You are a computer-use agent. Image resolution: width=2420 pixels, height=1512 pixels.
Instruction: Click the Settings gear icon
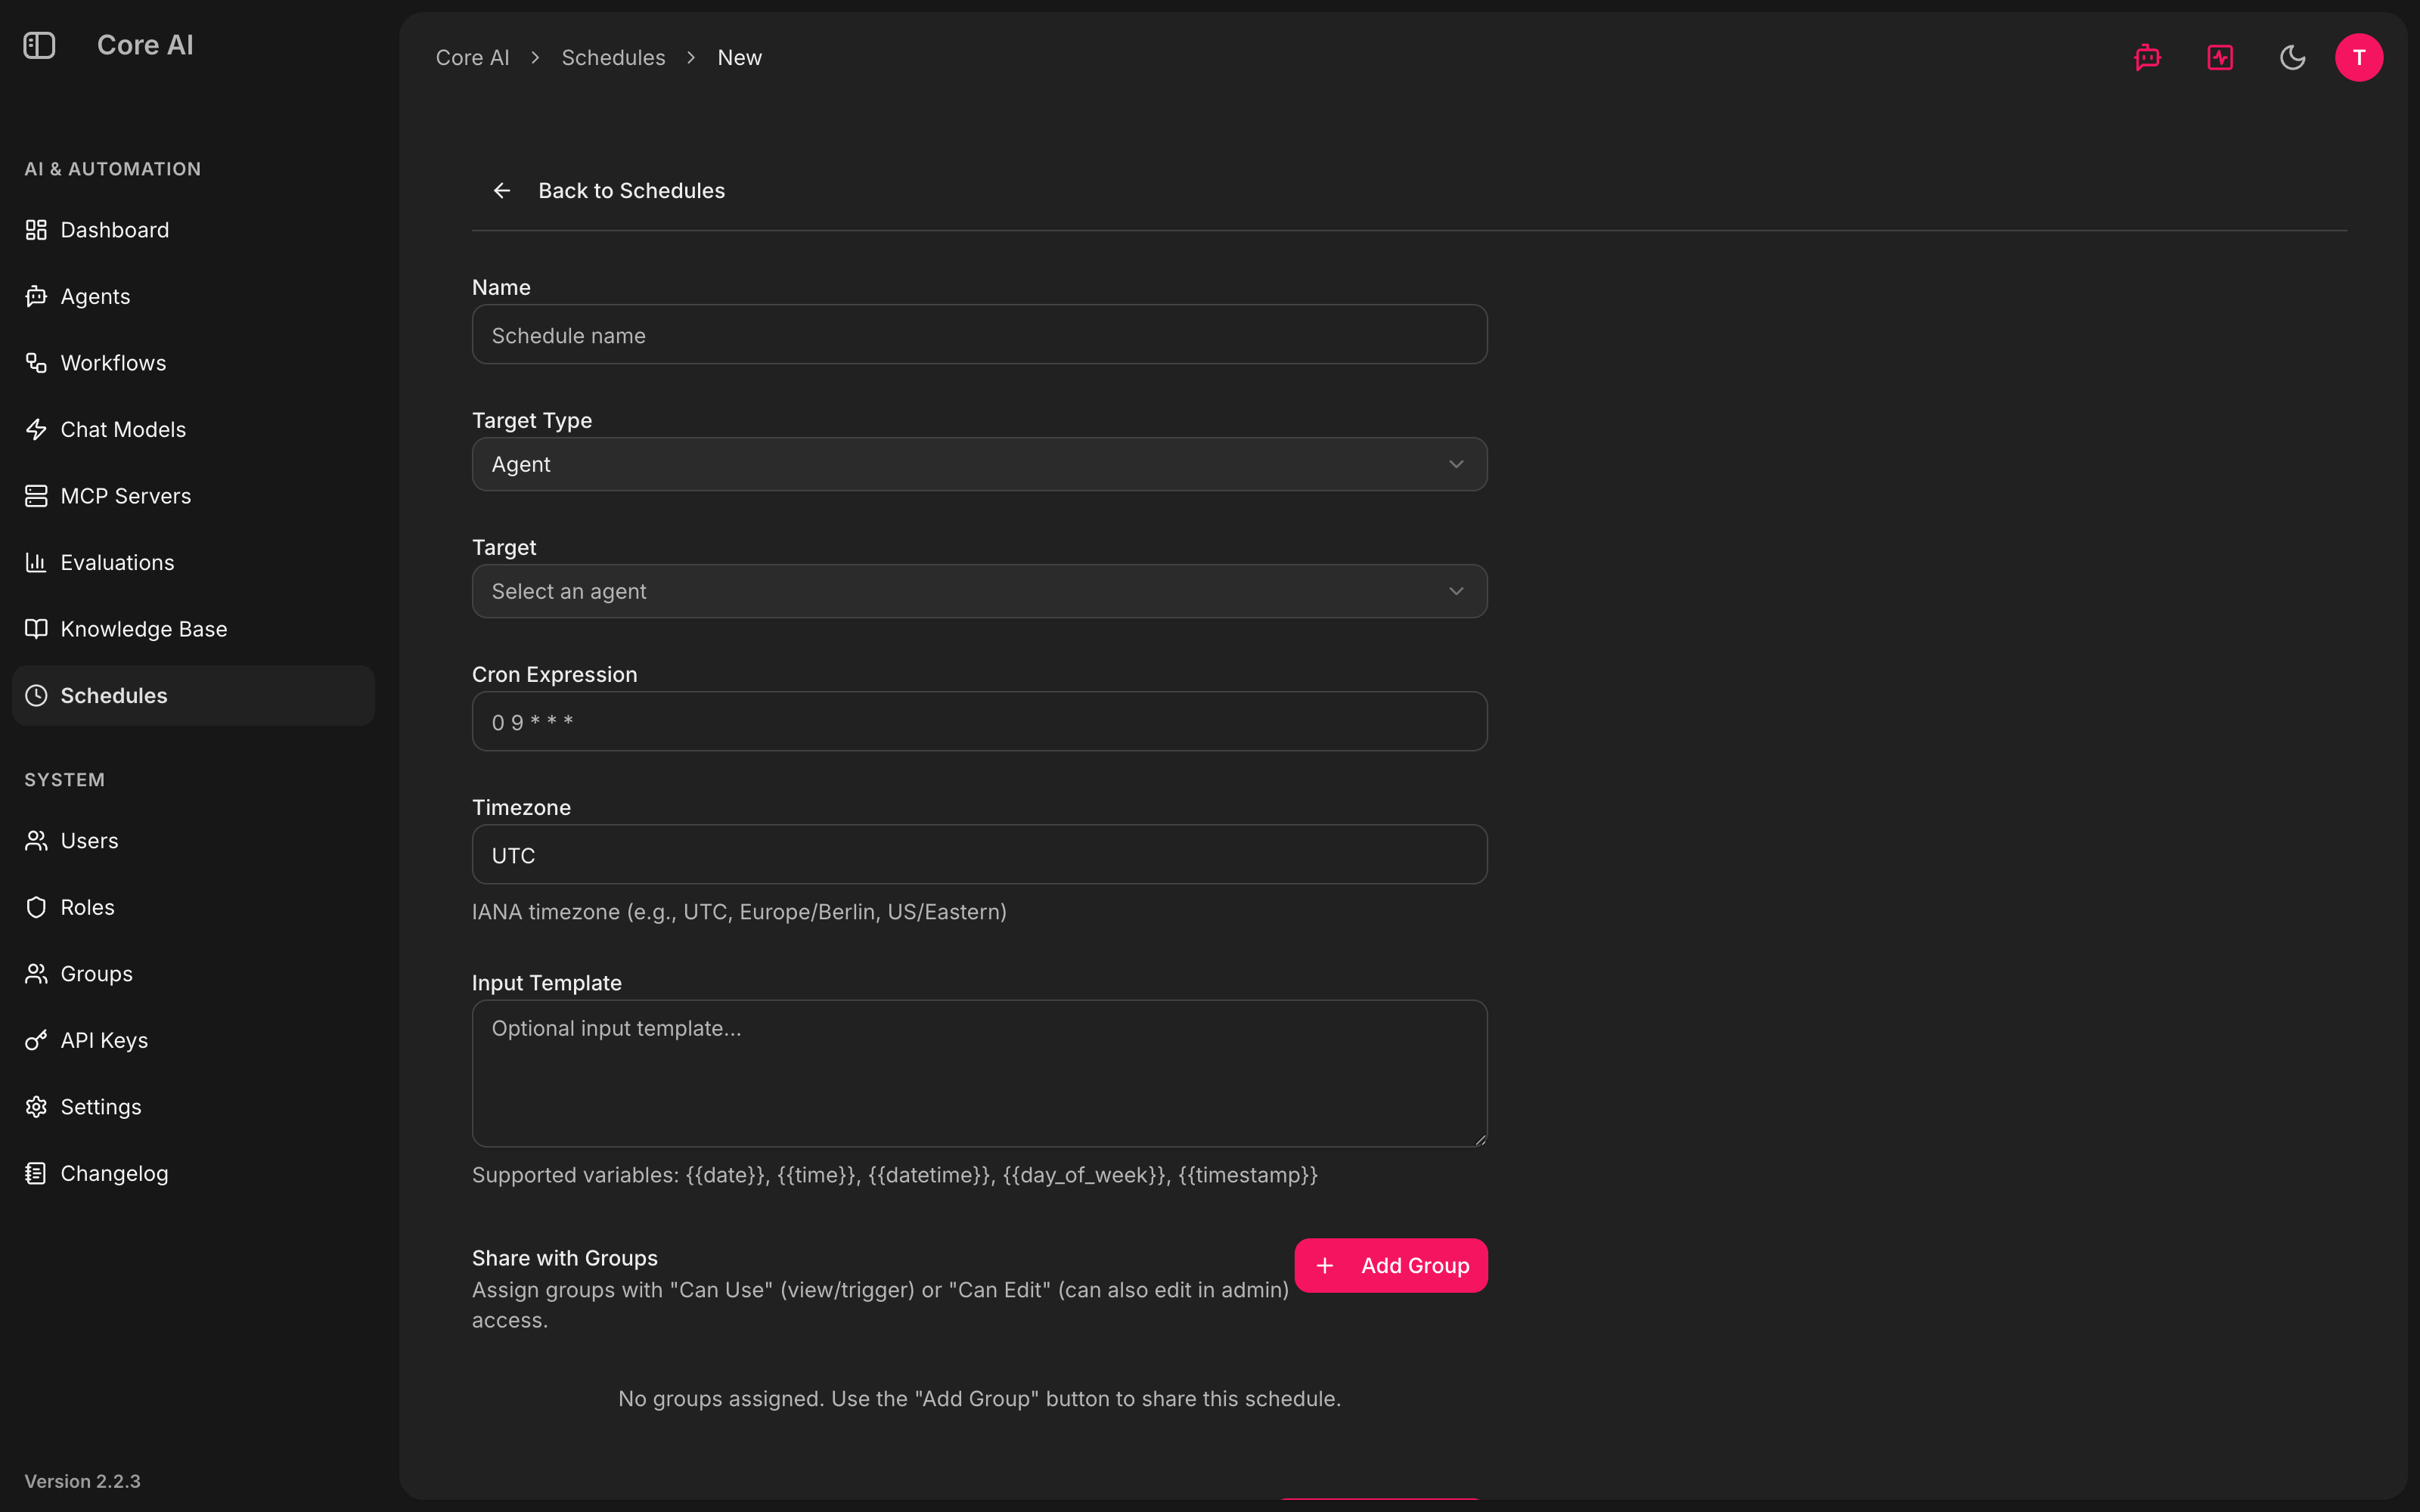[36, 1107]
